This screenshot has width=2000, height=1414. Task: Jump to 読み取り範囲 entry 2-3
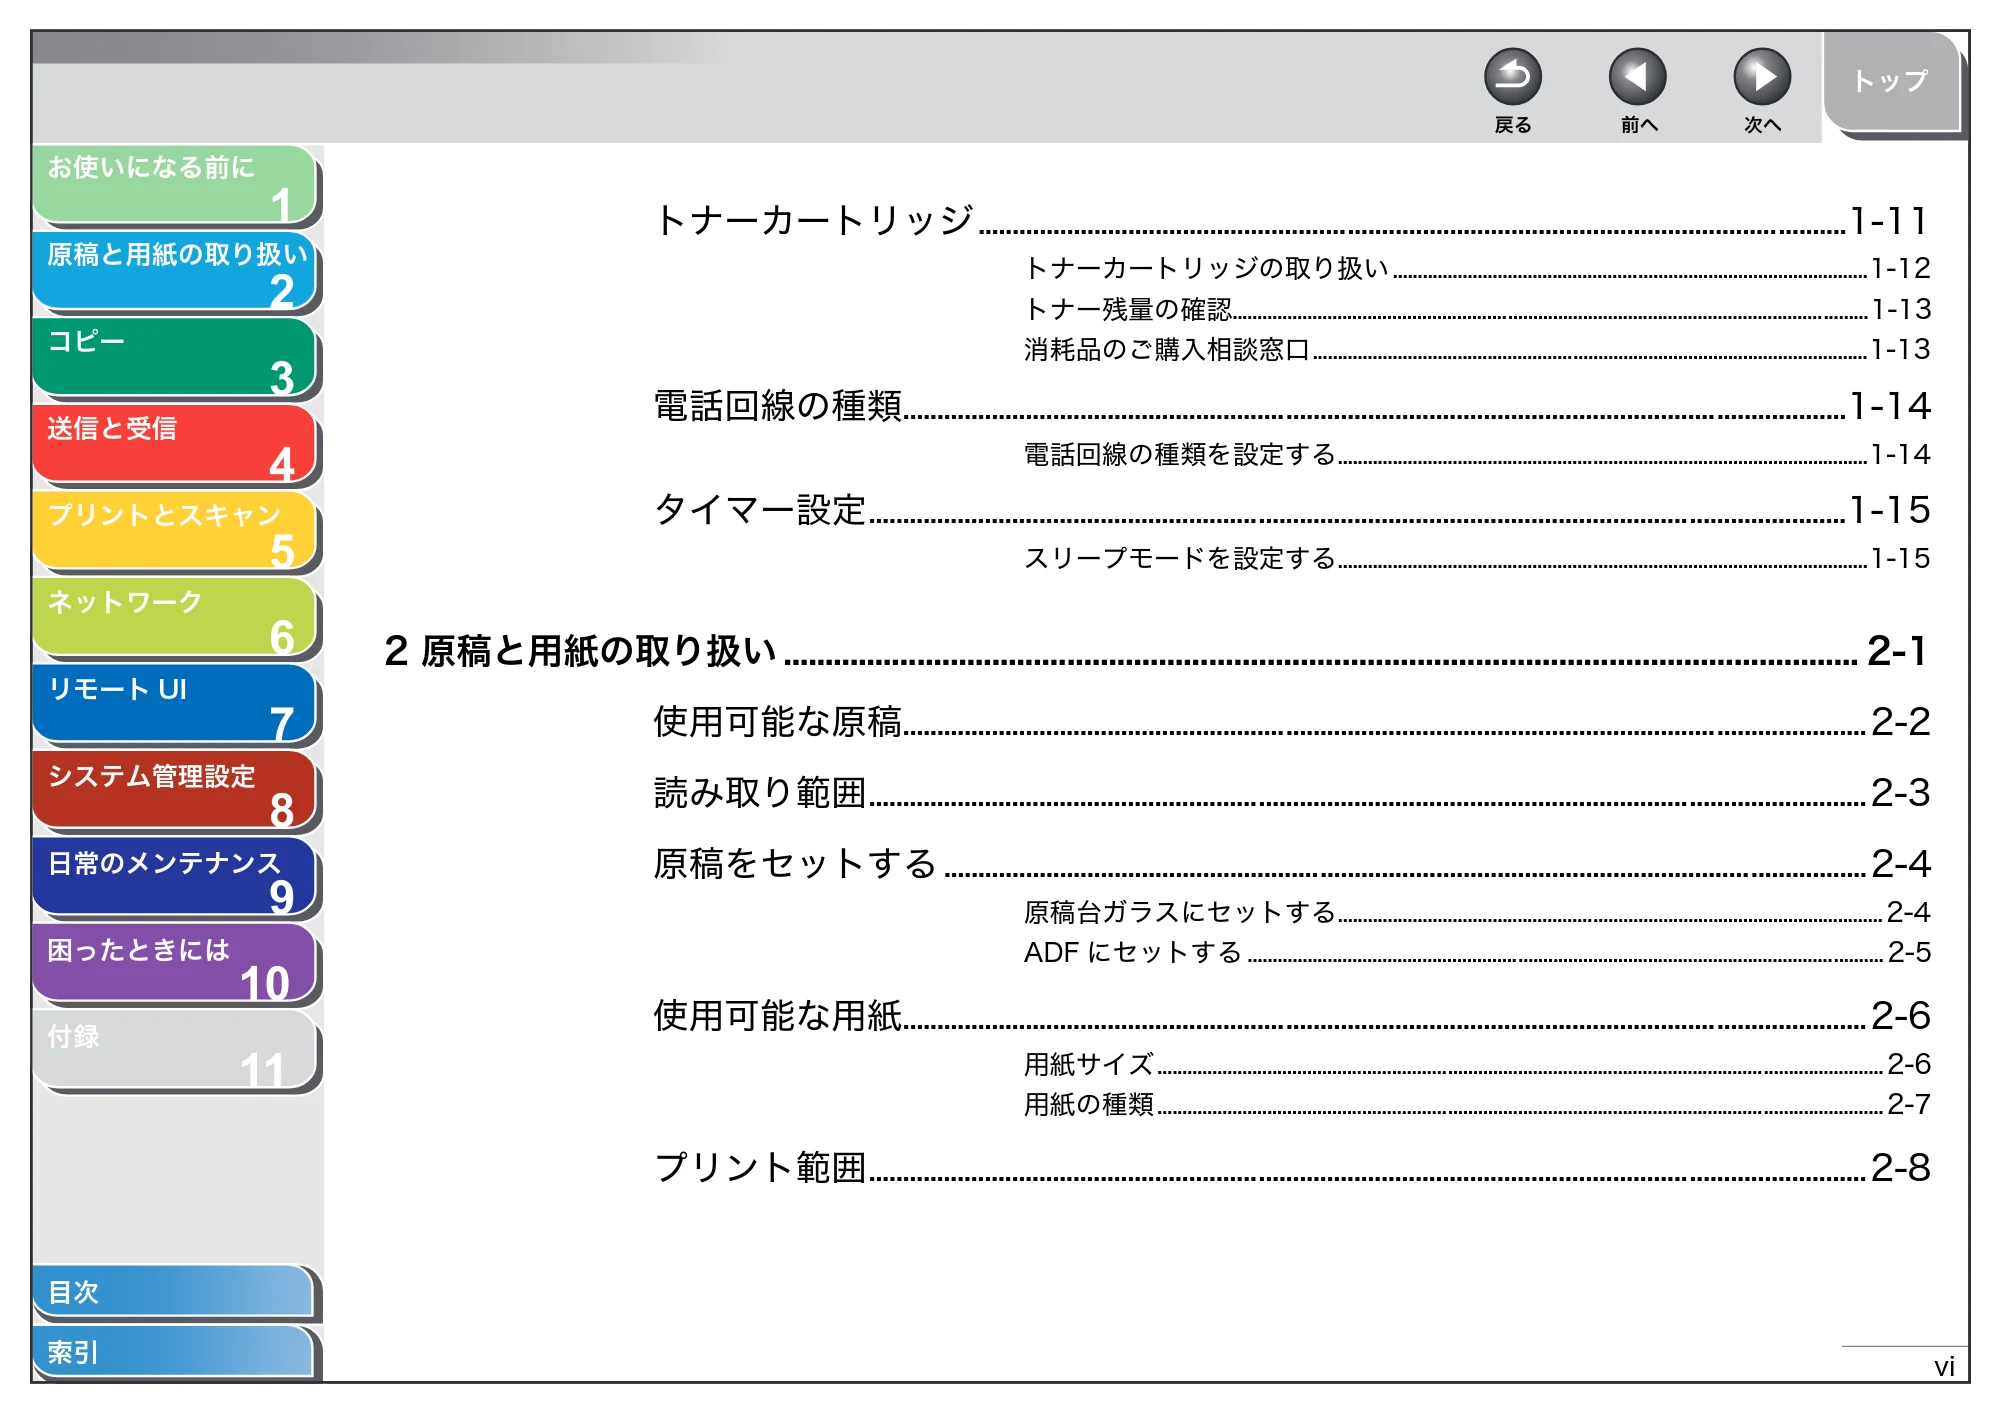1291,793
